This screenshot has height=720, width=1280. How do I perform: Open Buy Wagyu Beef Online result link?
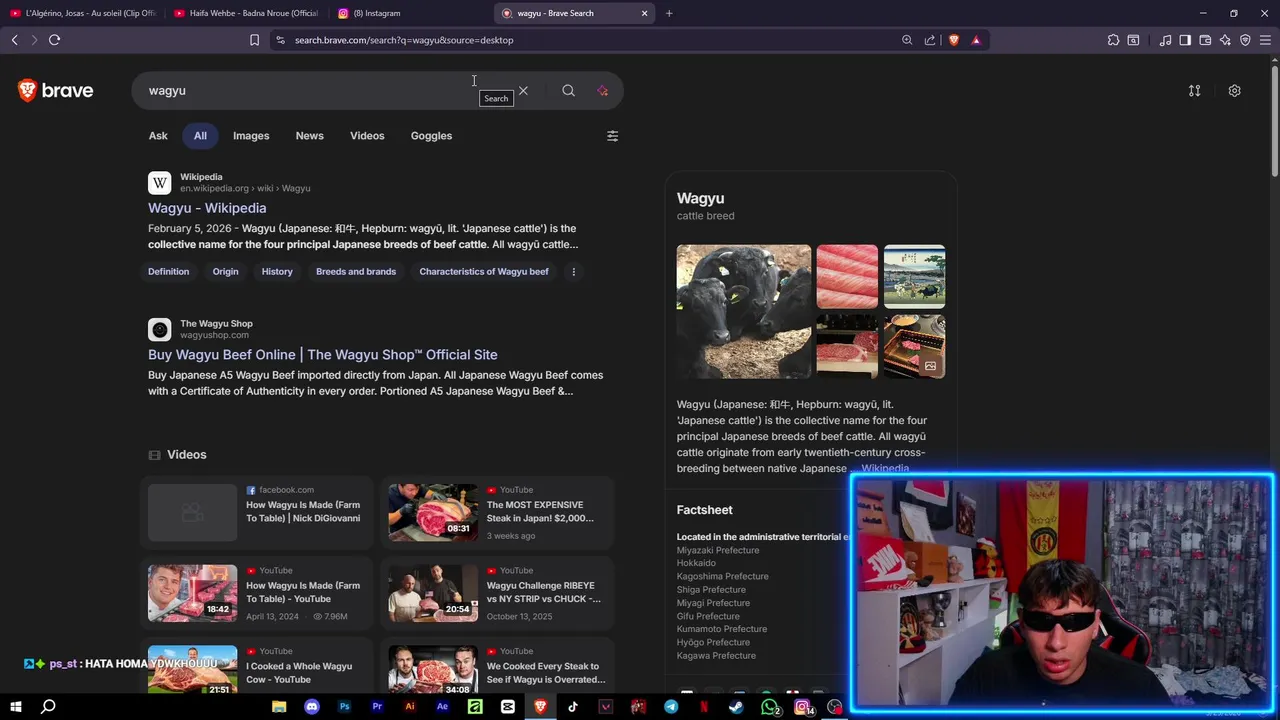[322, 355]
